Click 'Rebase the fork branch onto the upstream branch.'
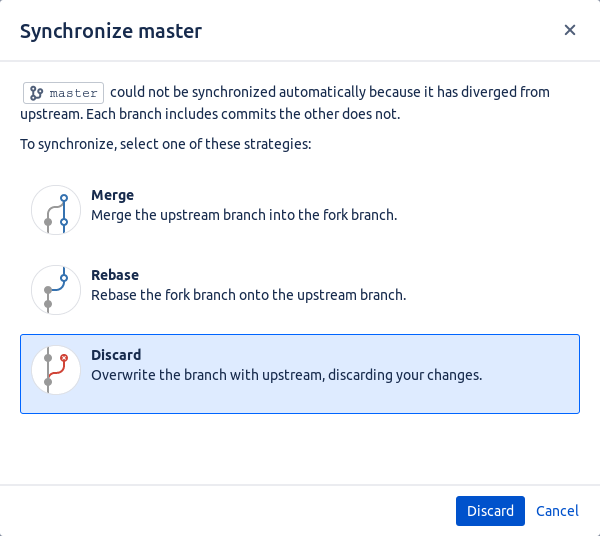600x536 pixels. 249,295
